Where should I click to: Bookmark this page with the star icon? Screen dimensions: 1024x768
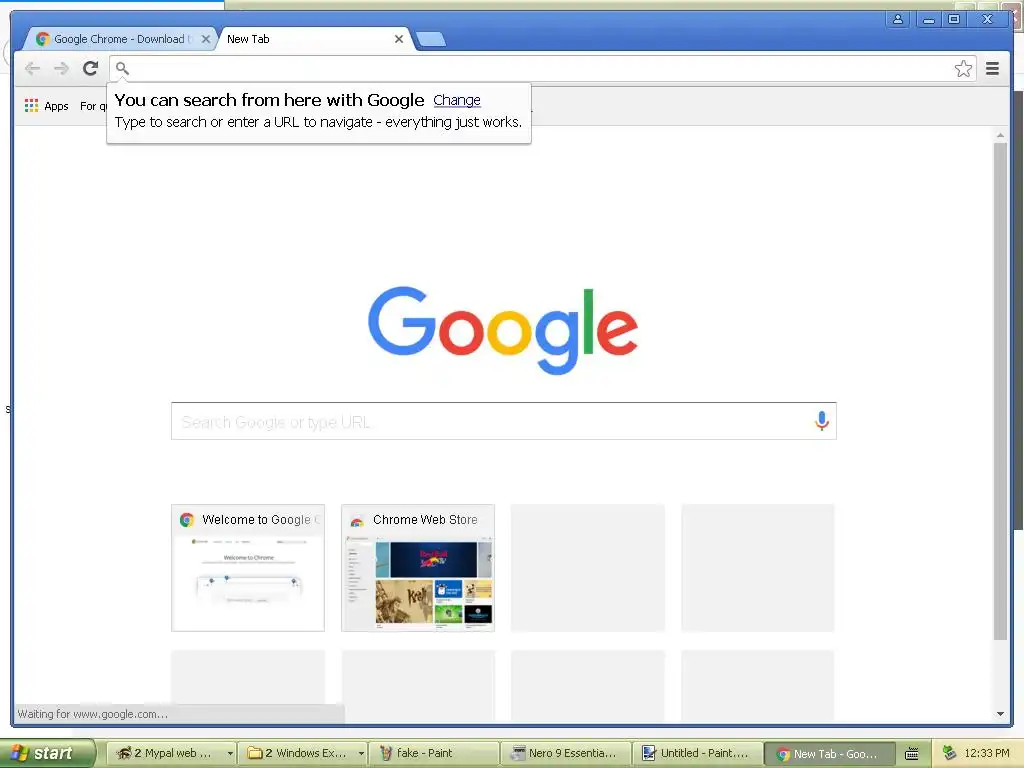point(963,69)
